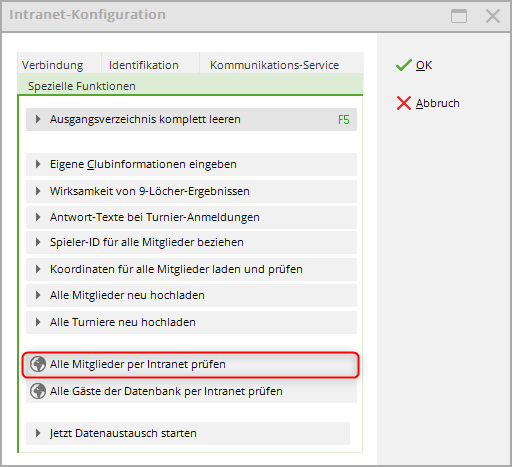Open Antwort-Texte bei Turnier-Anmeldungen

(x=191, y=217)
